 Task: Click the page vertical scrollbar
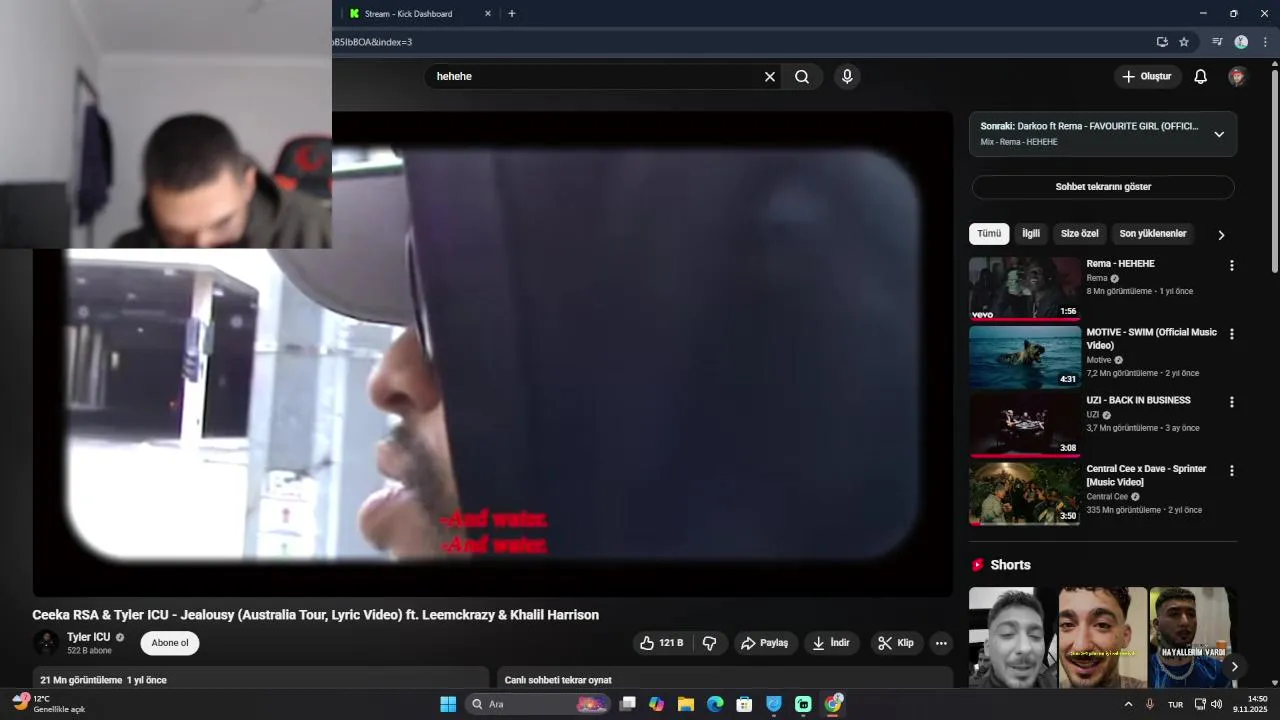tap(1275, 170)
